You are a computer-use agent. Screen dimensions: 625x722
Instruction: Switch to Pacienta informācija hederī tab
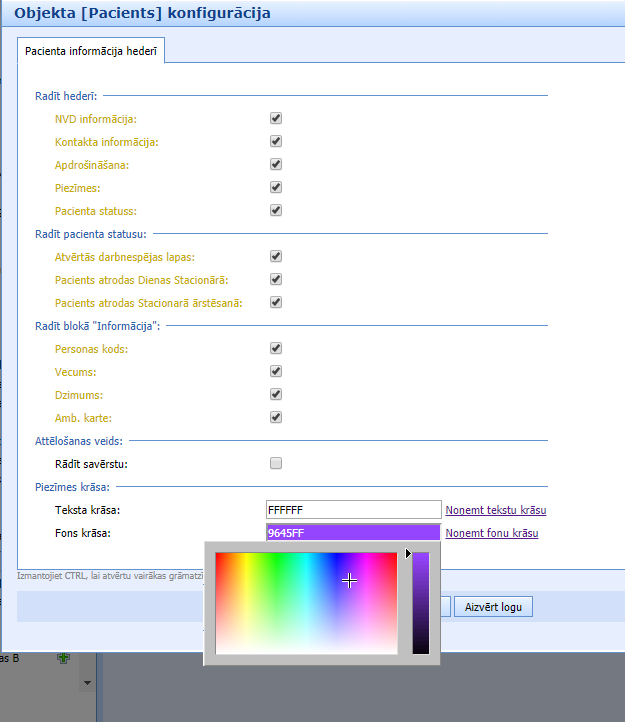(x=91, y=50)
